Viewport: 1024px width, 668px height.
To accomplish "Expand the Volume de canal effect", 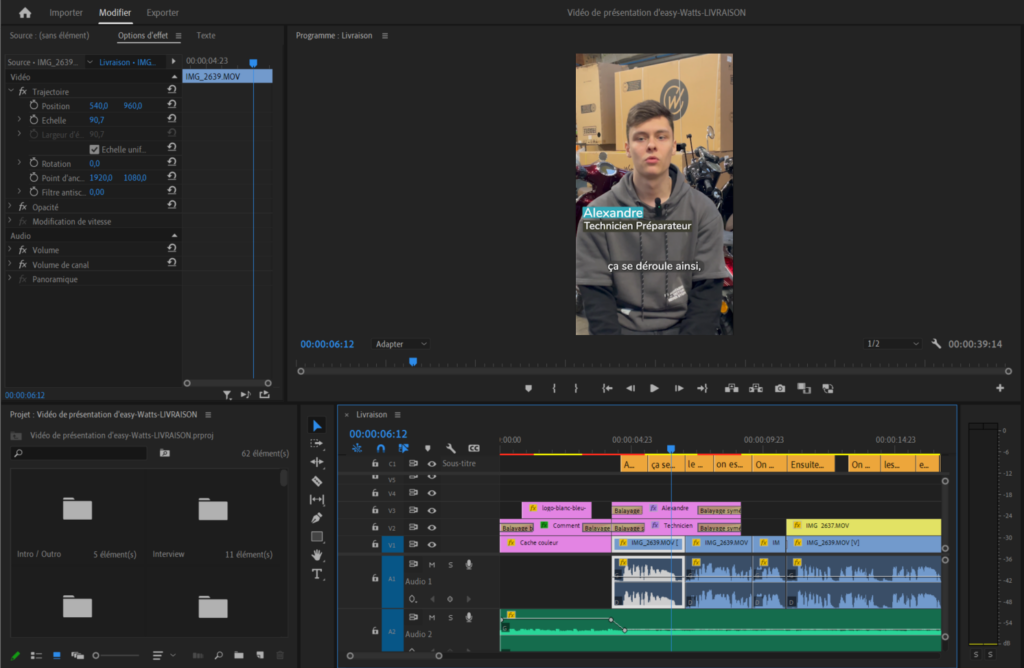I will point(10,264).
